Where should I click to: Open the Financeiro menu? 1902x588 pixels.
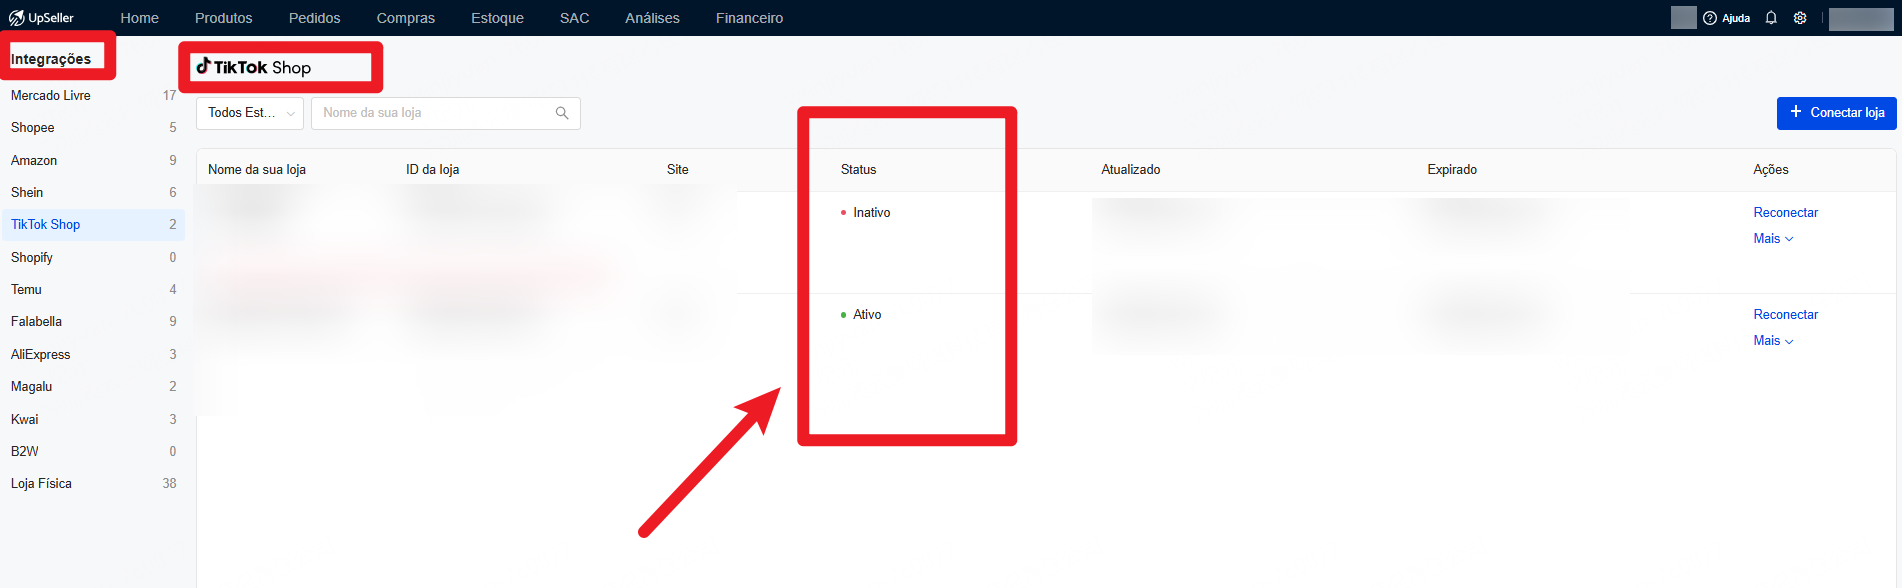749,18
